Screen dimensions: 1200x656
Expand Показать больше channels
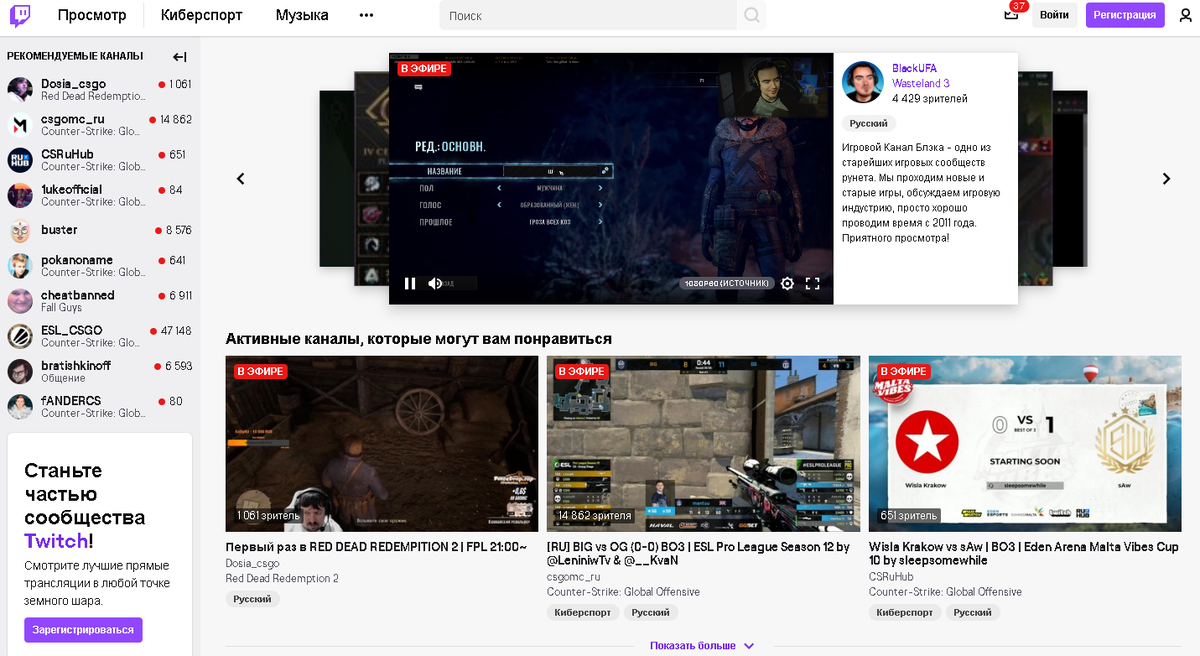(702, 646)
